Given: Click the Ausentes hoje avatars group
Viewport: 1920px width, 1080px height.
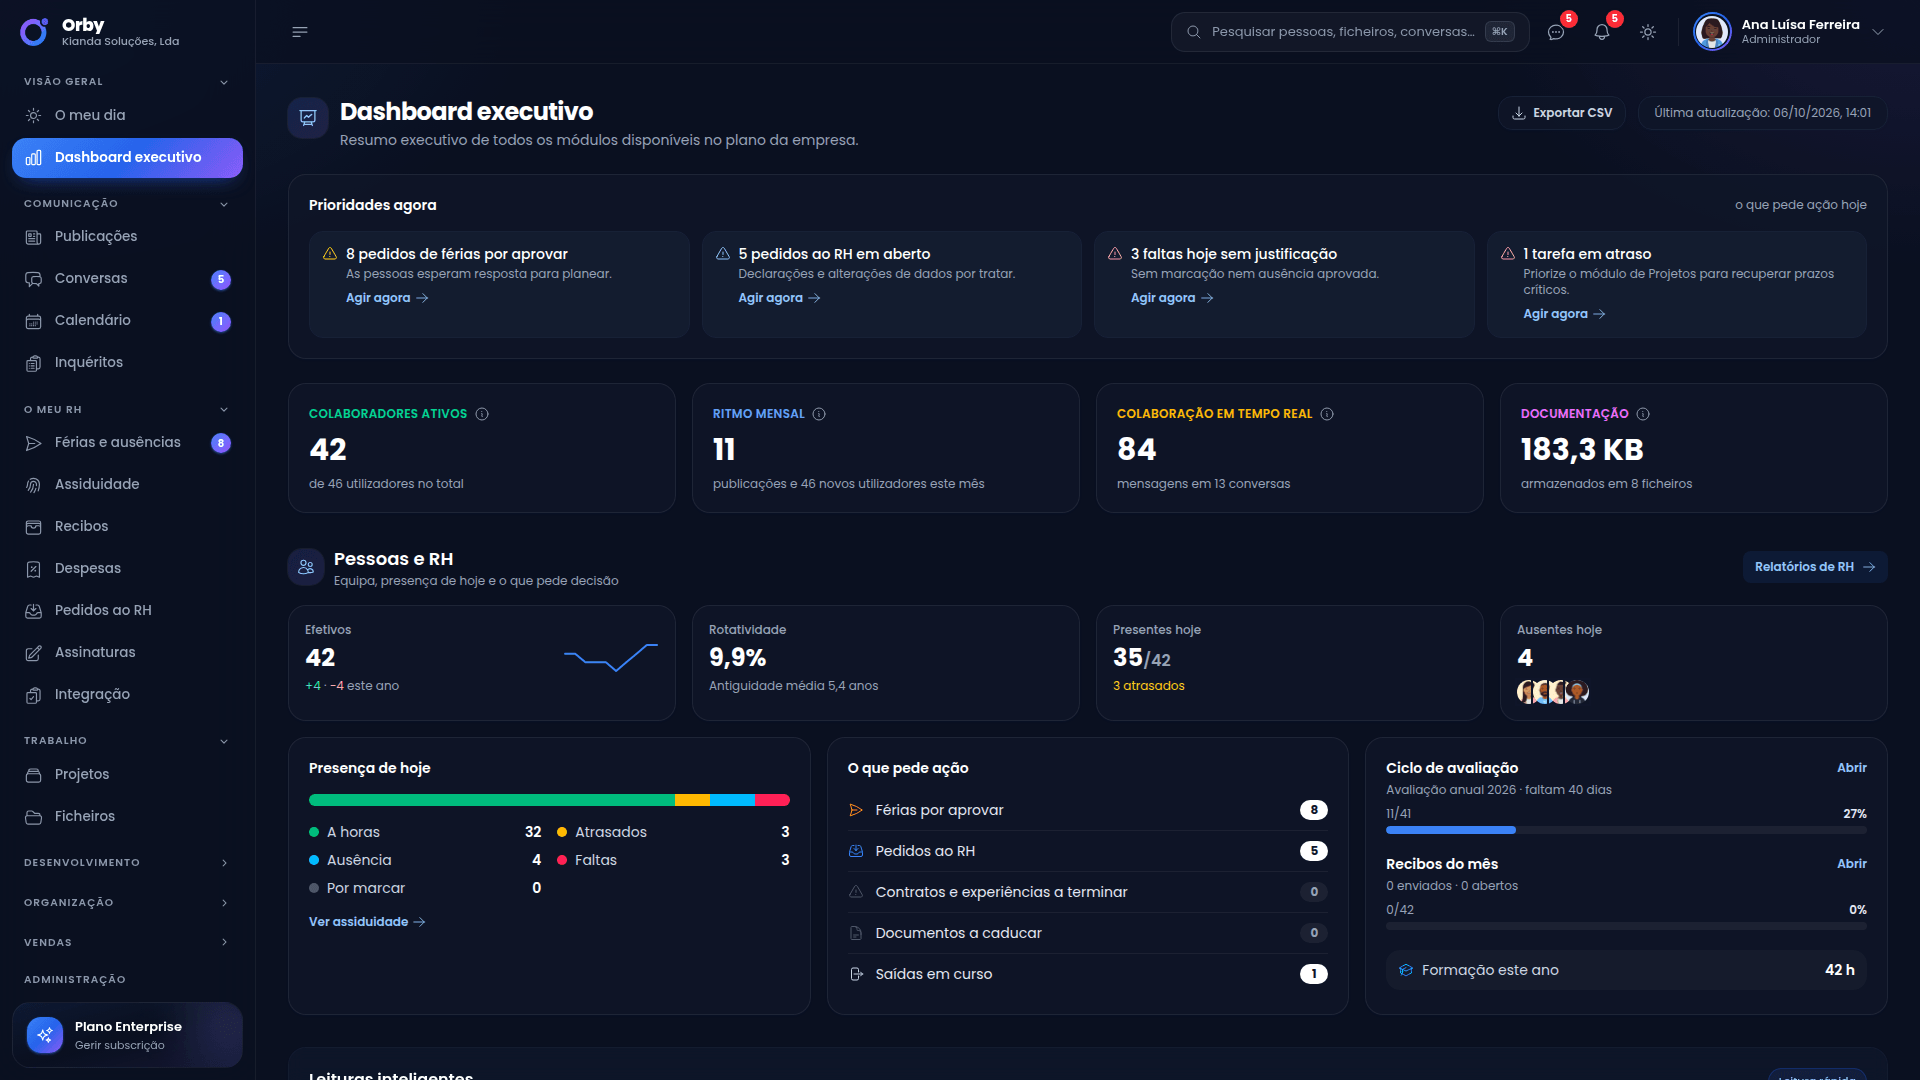Looking at the screenshot, I should [x=1553, y=692].
